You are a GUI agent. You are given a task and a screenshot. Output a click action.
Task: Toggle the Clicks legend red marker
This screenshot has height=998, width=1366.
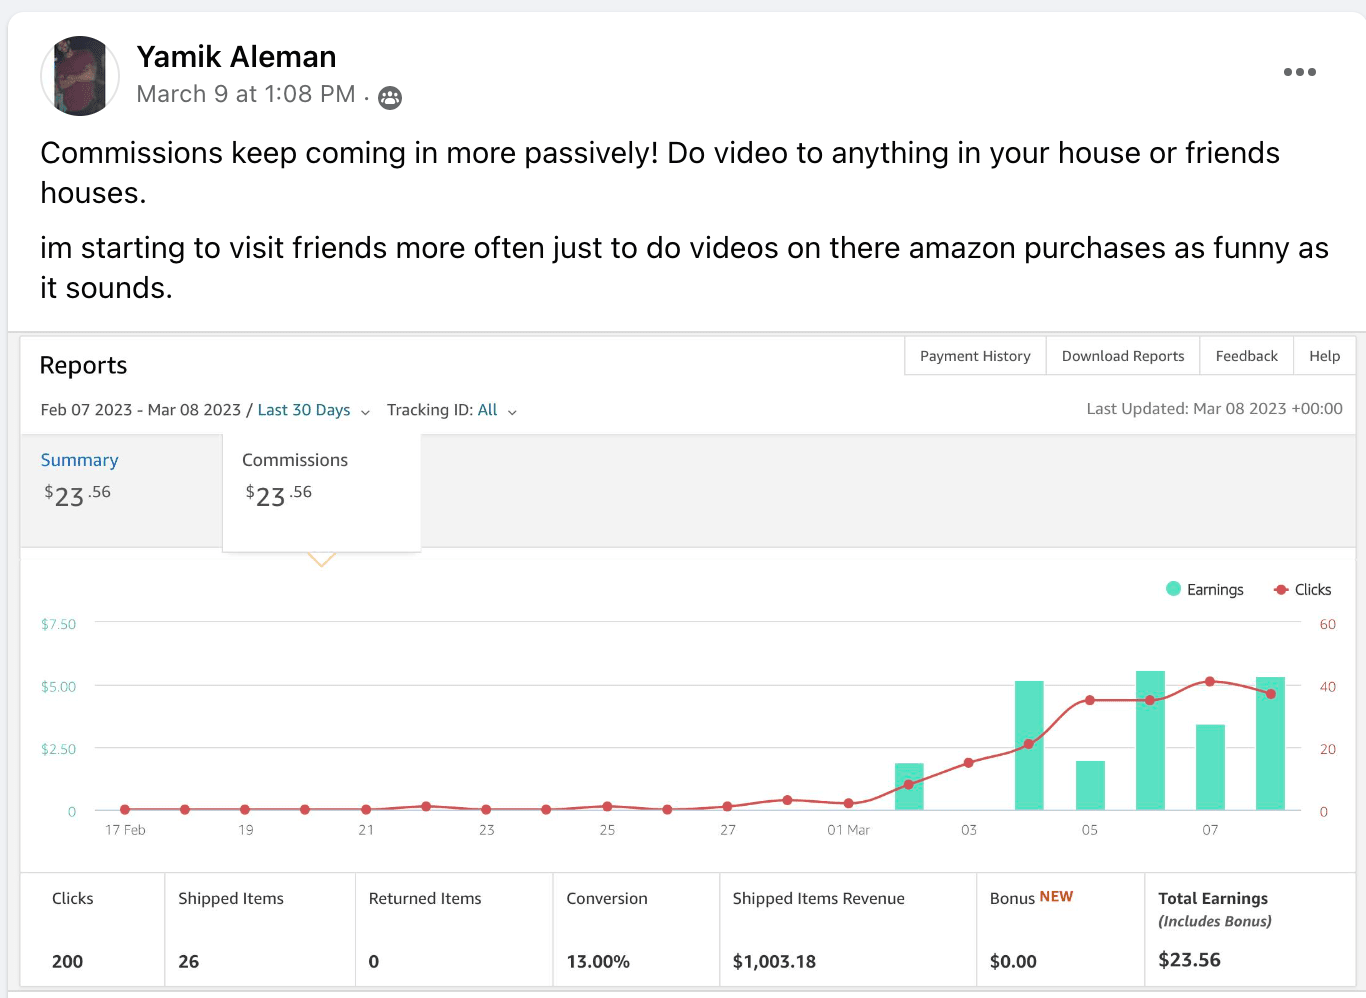click(x=1281, y=590)
